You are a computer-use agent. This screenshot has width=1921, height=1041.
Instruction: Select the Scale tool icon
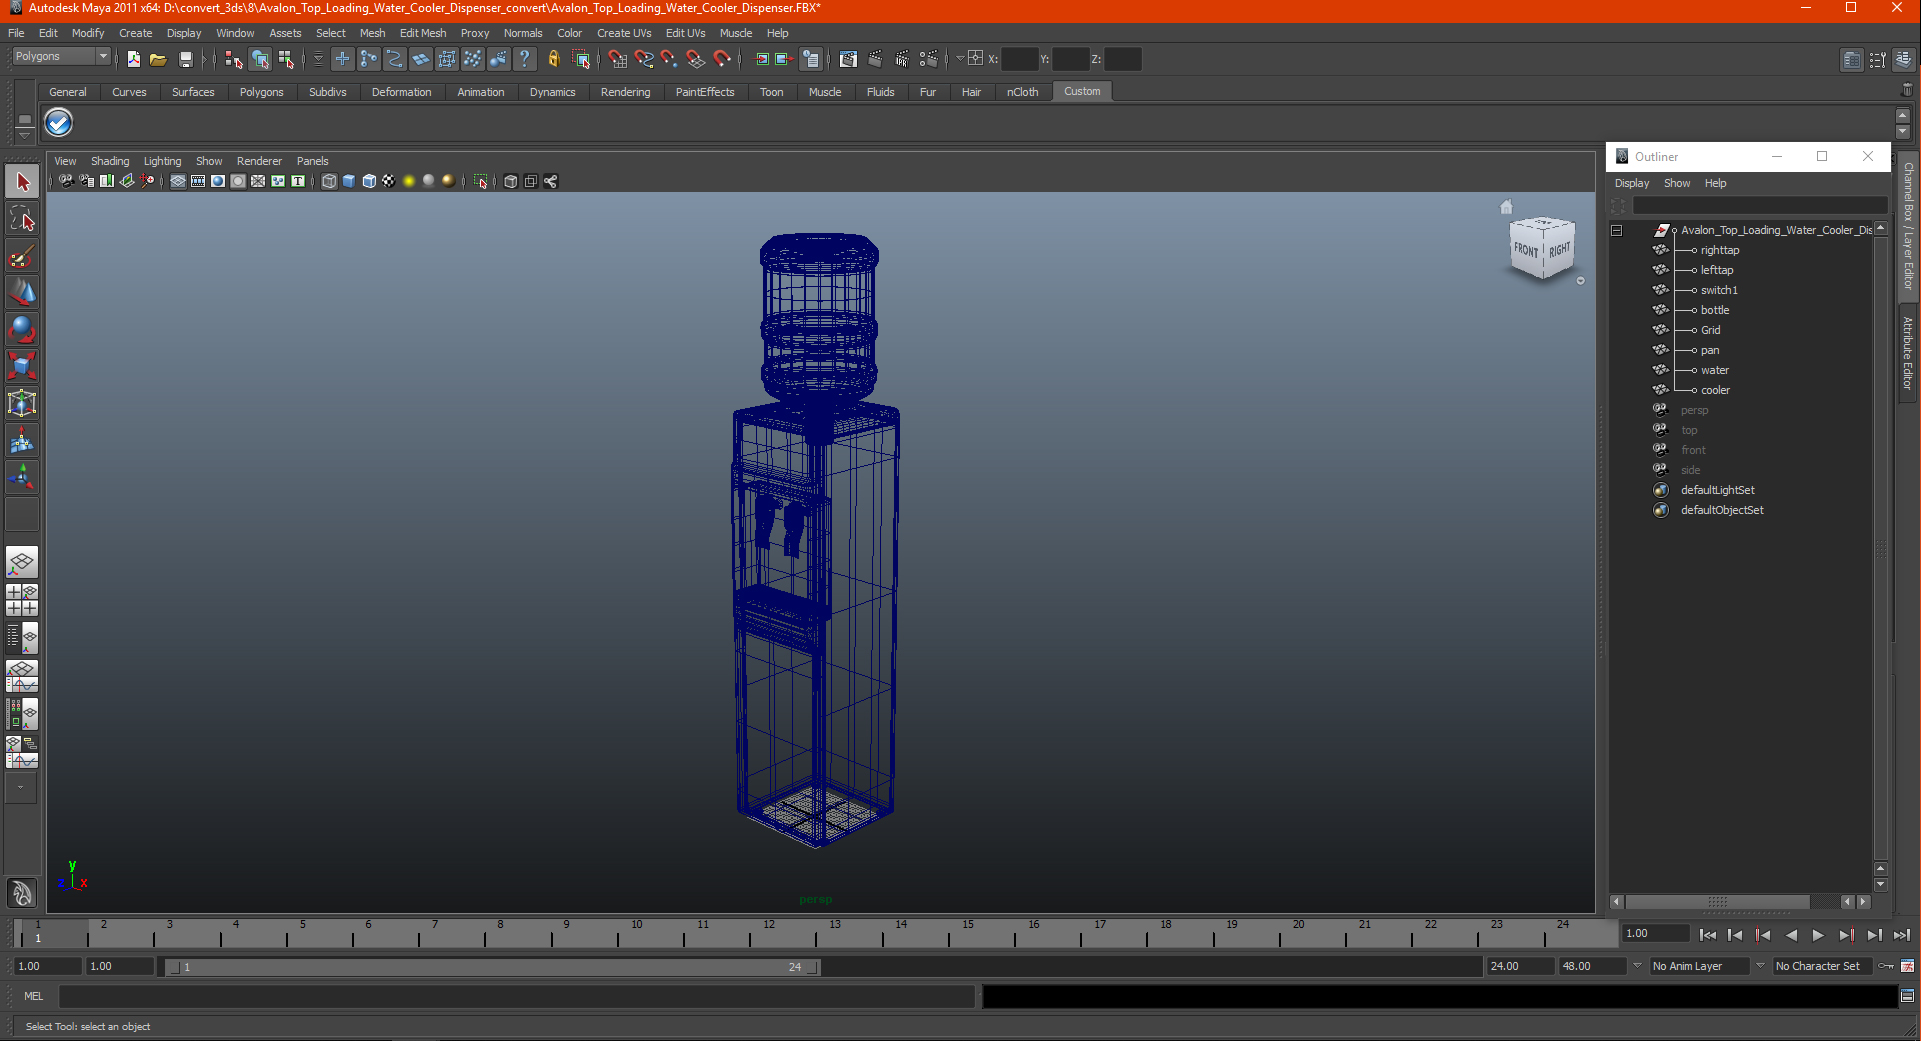click(22, 367)
